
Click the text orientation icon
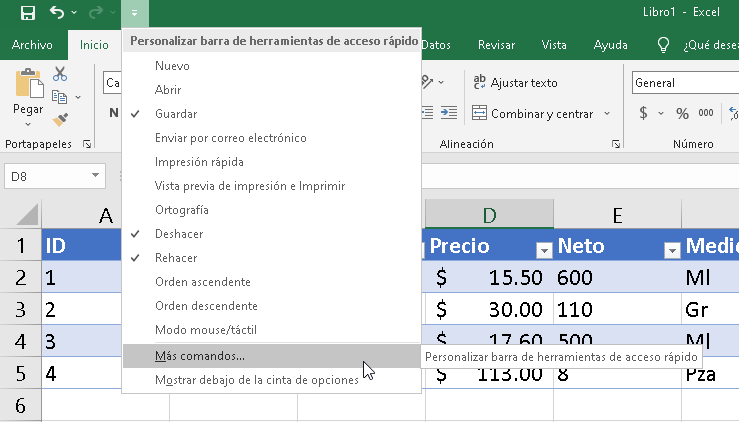click(428, 82)
